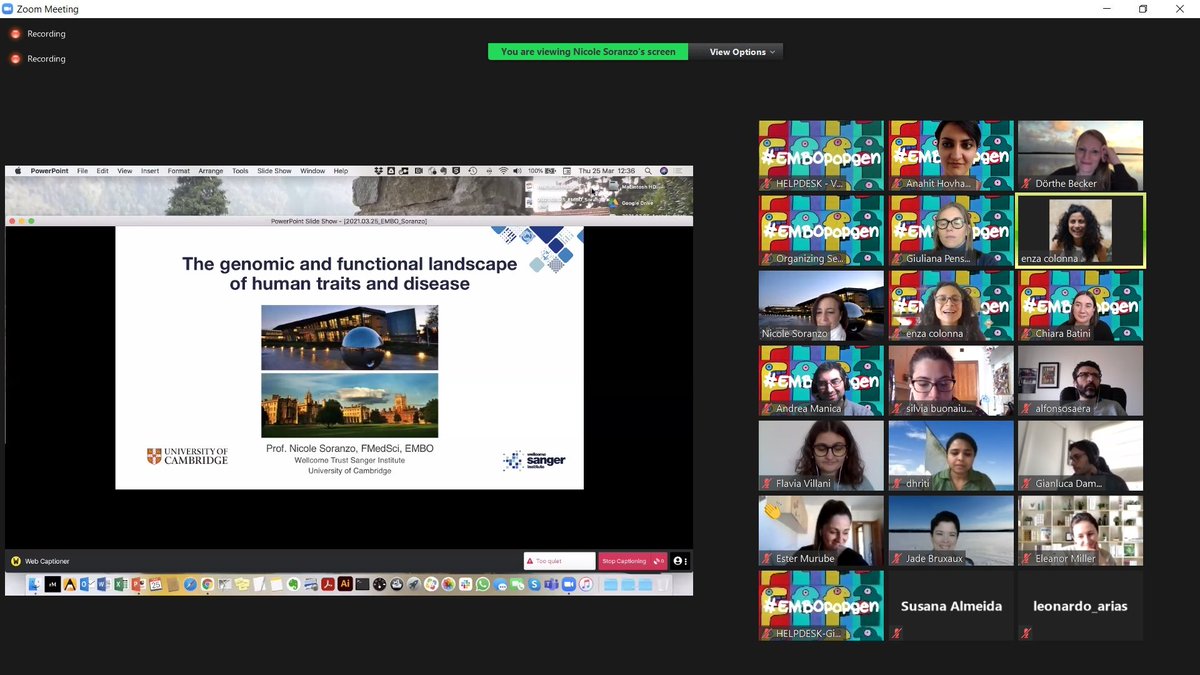Select Jade Bruxaux's video tile
The width and height of the screenshot is (1200, 675).
[x=951, y=530]
